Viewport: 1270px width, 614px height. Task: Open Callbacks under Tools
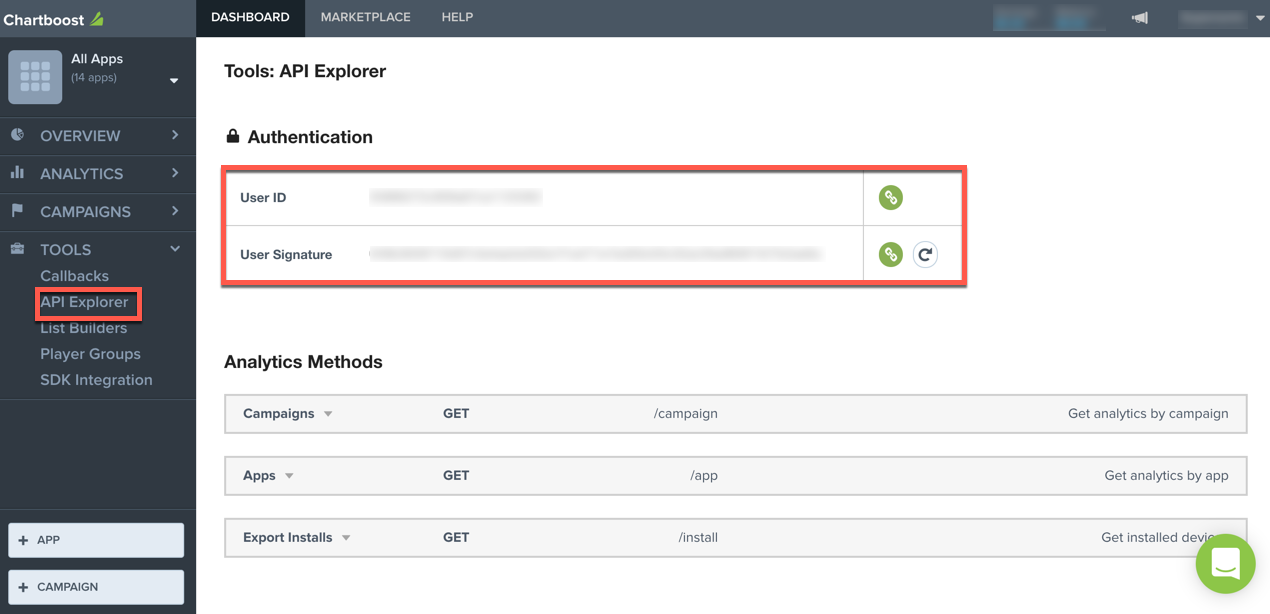74,276
